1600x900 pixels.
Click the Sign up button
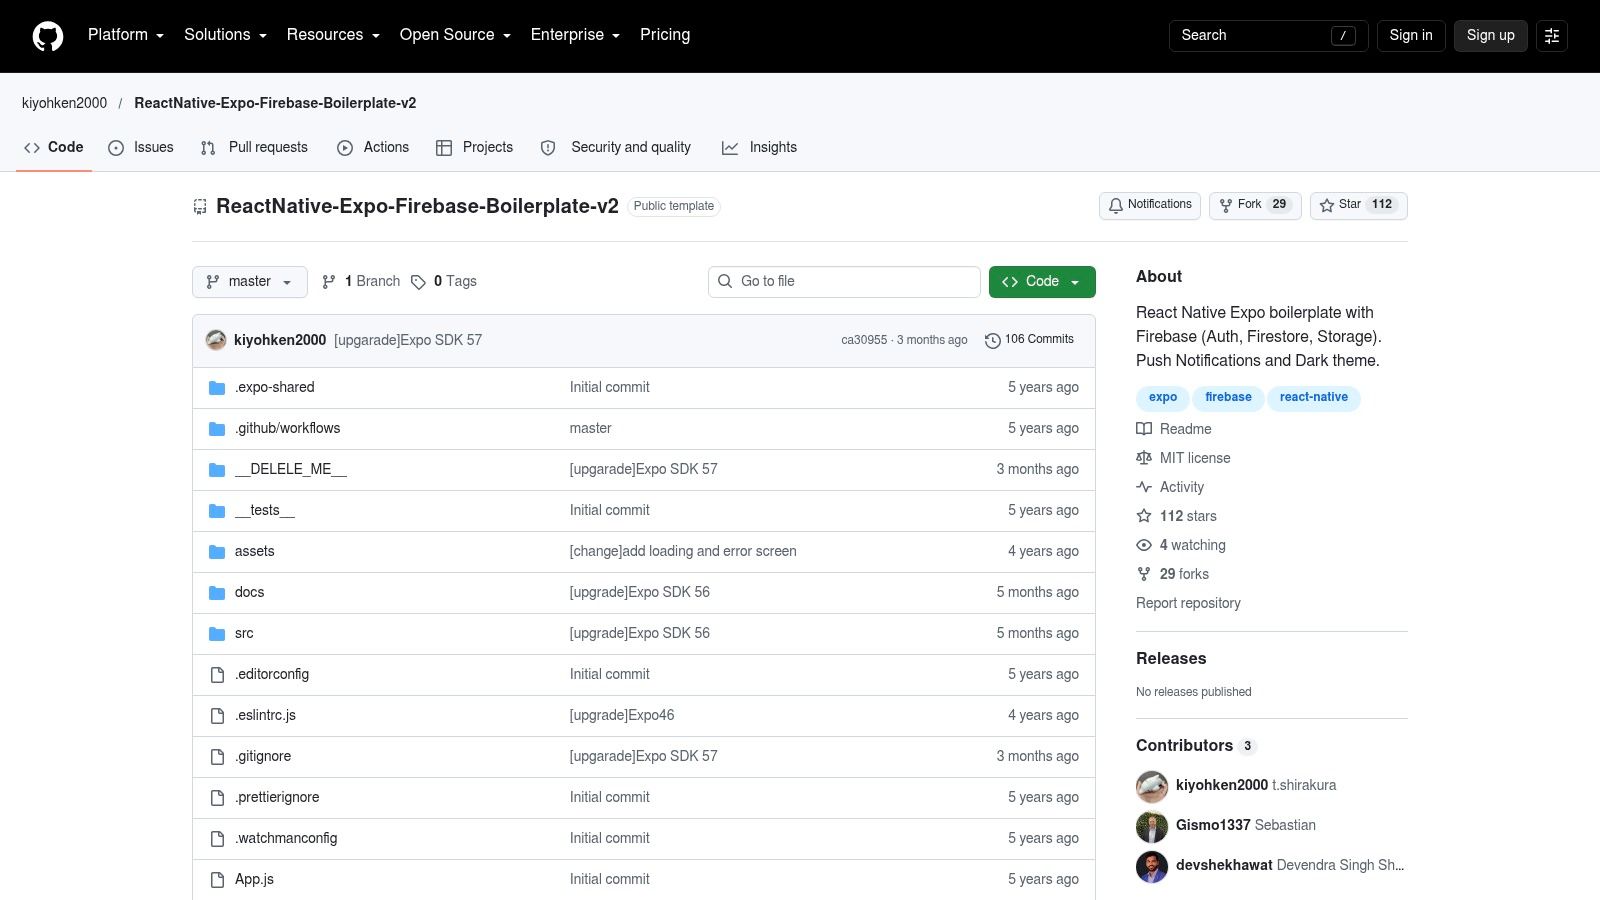(1491, 36)
